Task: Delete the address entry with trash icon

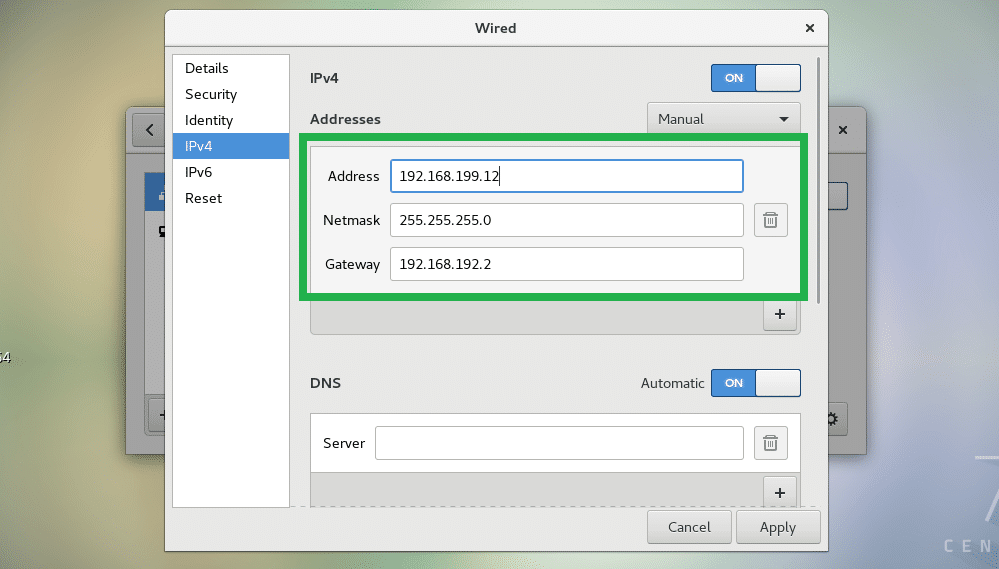Action: pyautogui.click(x=770, y=220)
